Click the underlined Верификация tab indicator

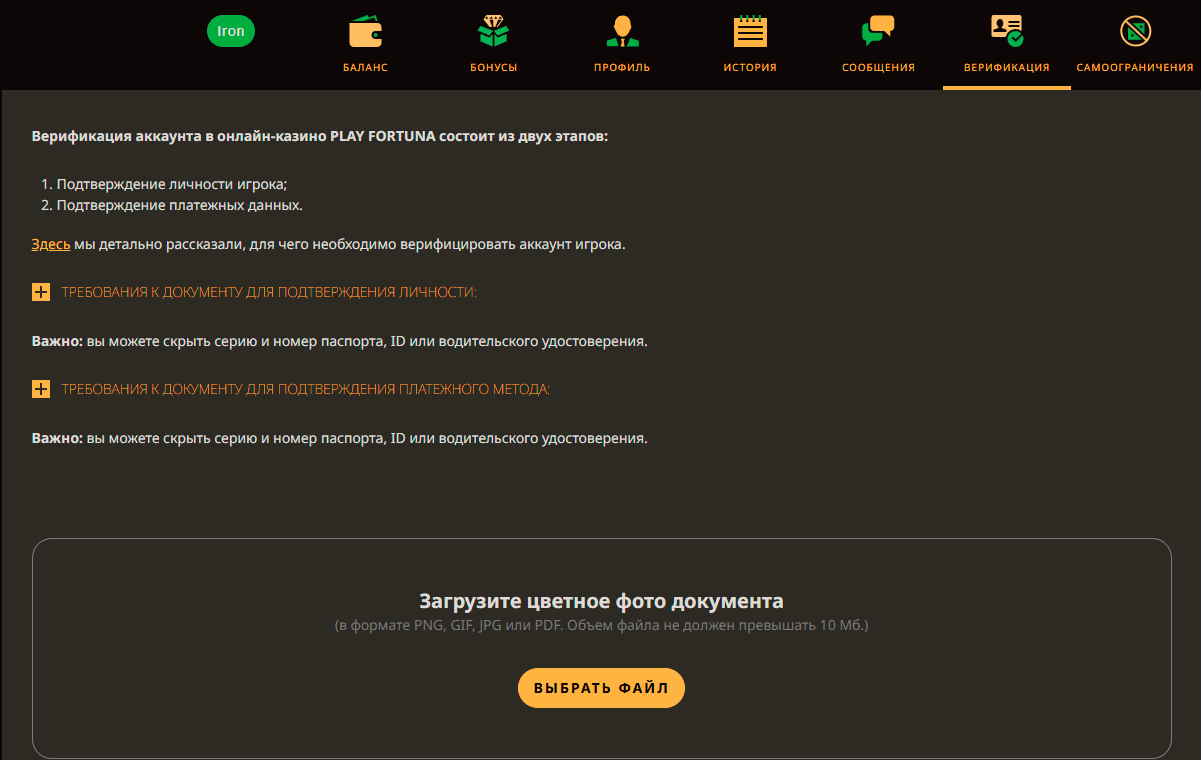click(x=1006, y=88)
